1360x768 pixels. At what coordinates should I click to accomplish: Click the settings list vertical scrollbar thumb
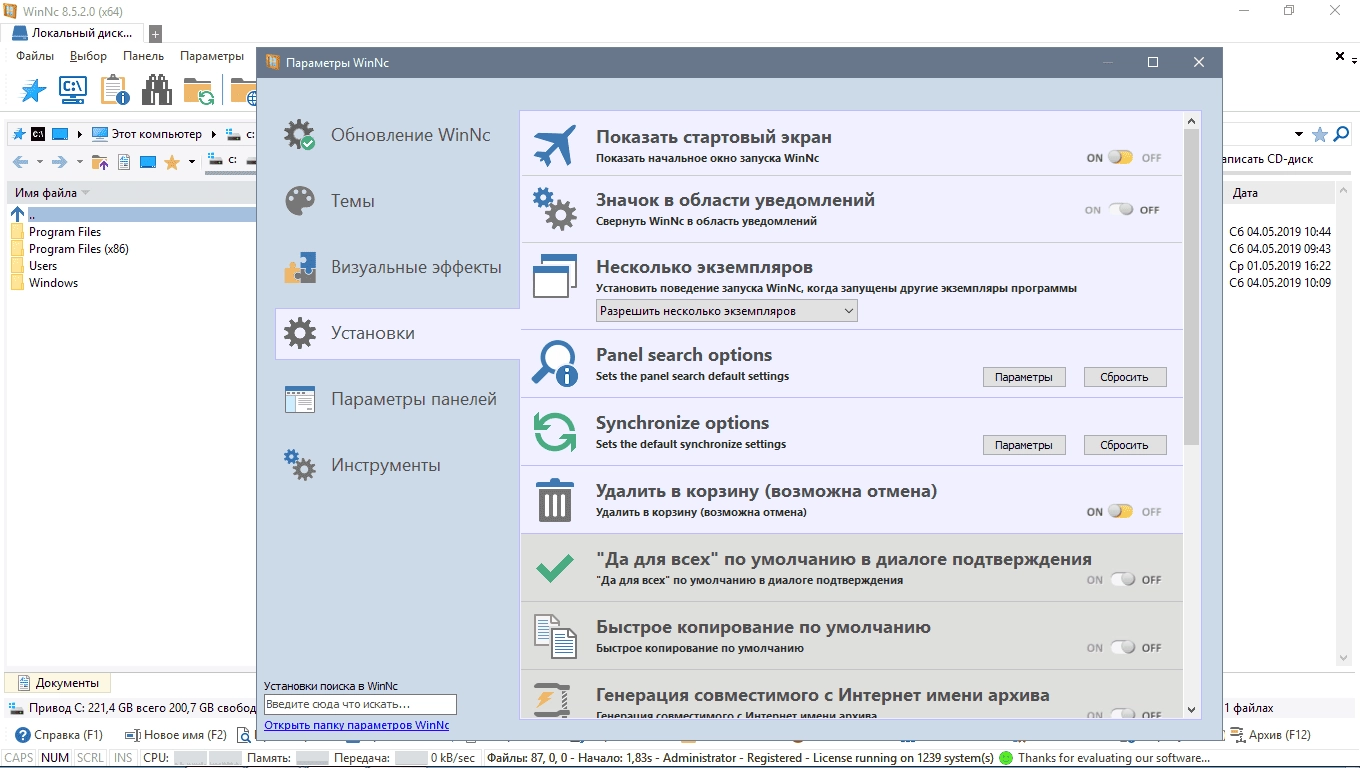point(1191,285)
